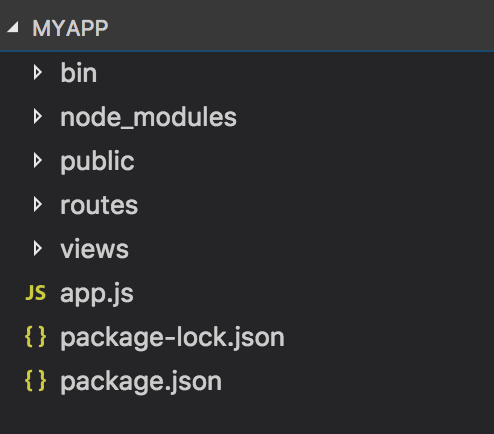Select the MYAPP project header label
This screenshot has width=494, height=434.
click(x=70, y=28)
